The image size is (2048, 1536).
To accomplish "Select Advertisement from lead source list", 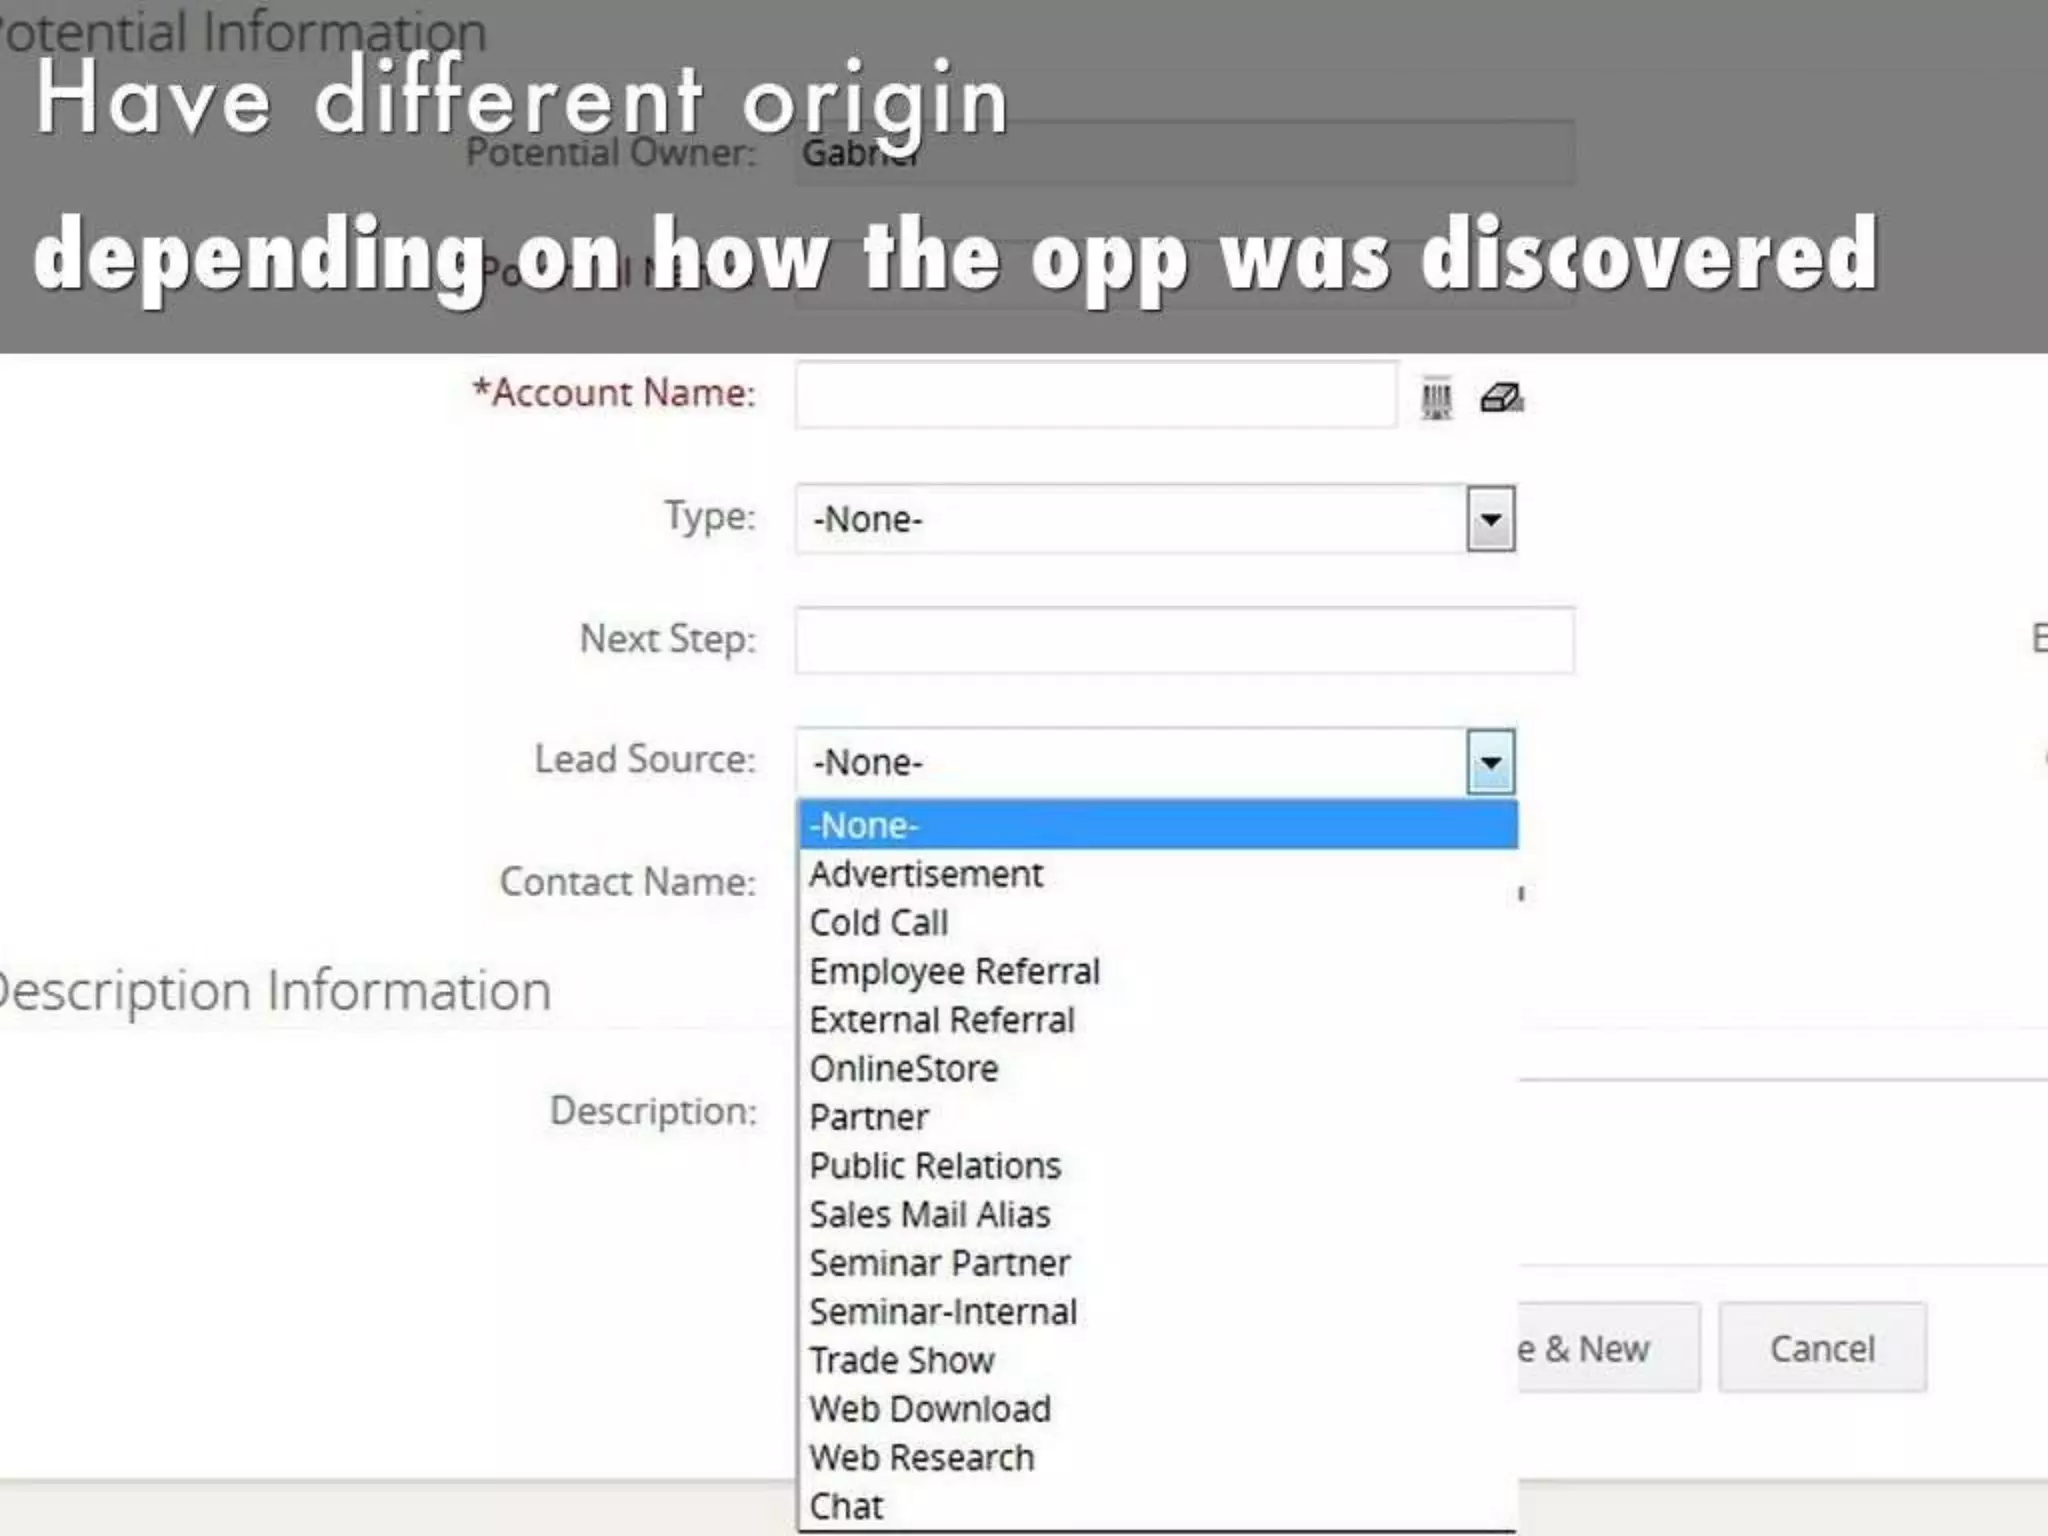I will pos(926,874).
